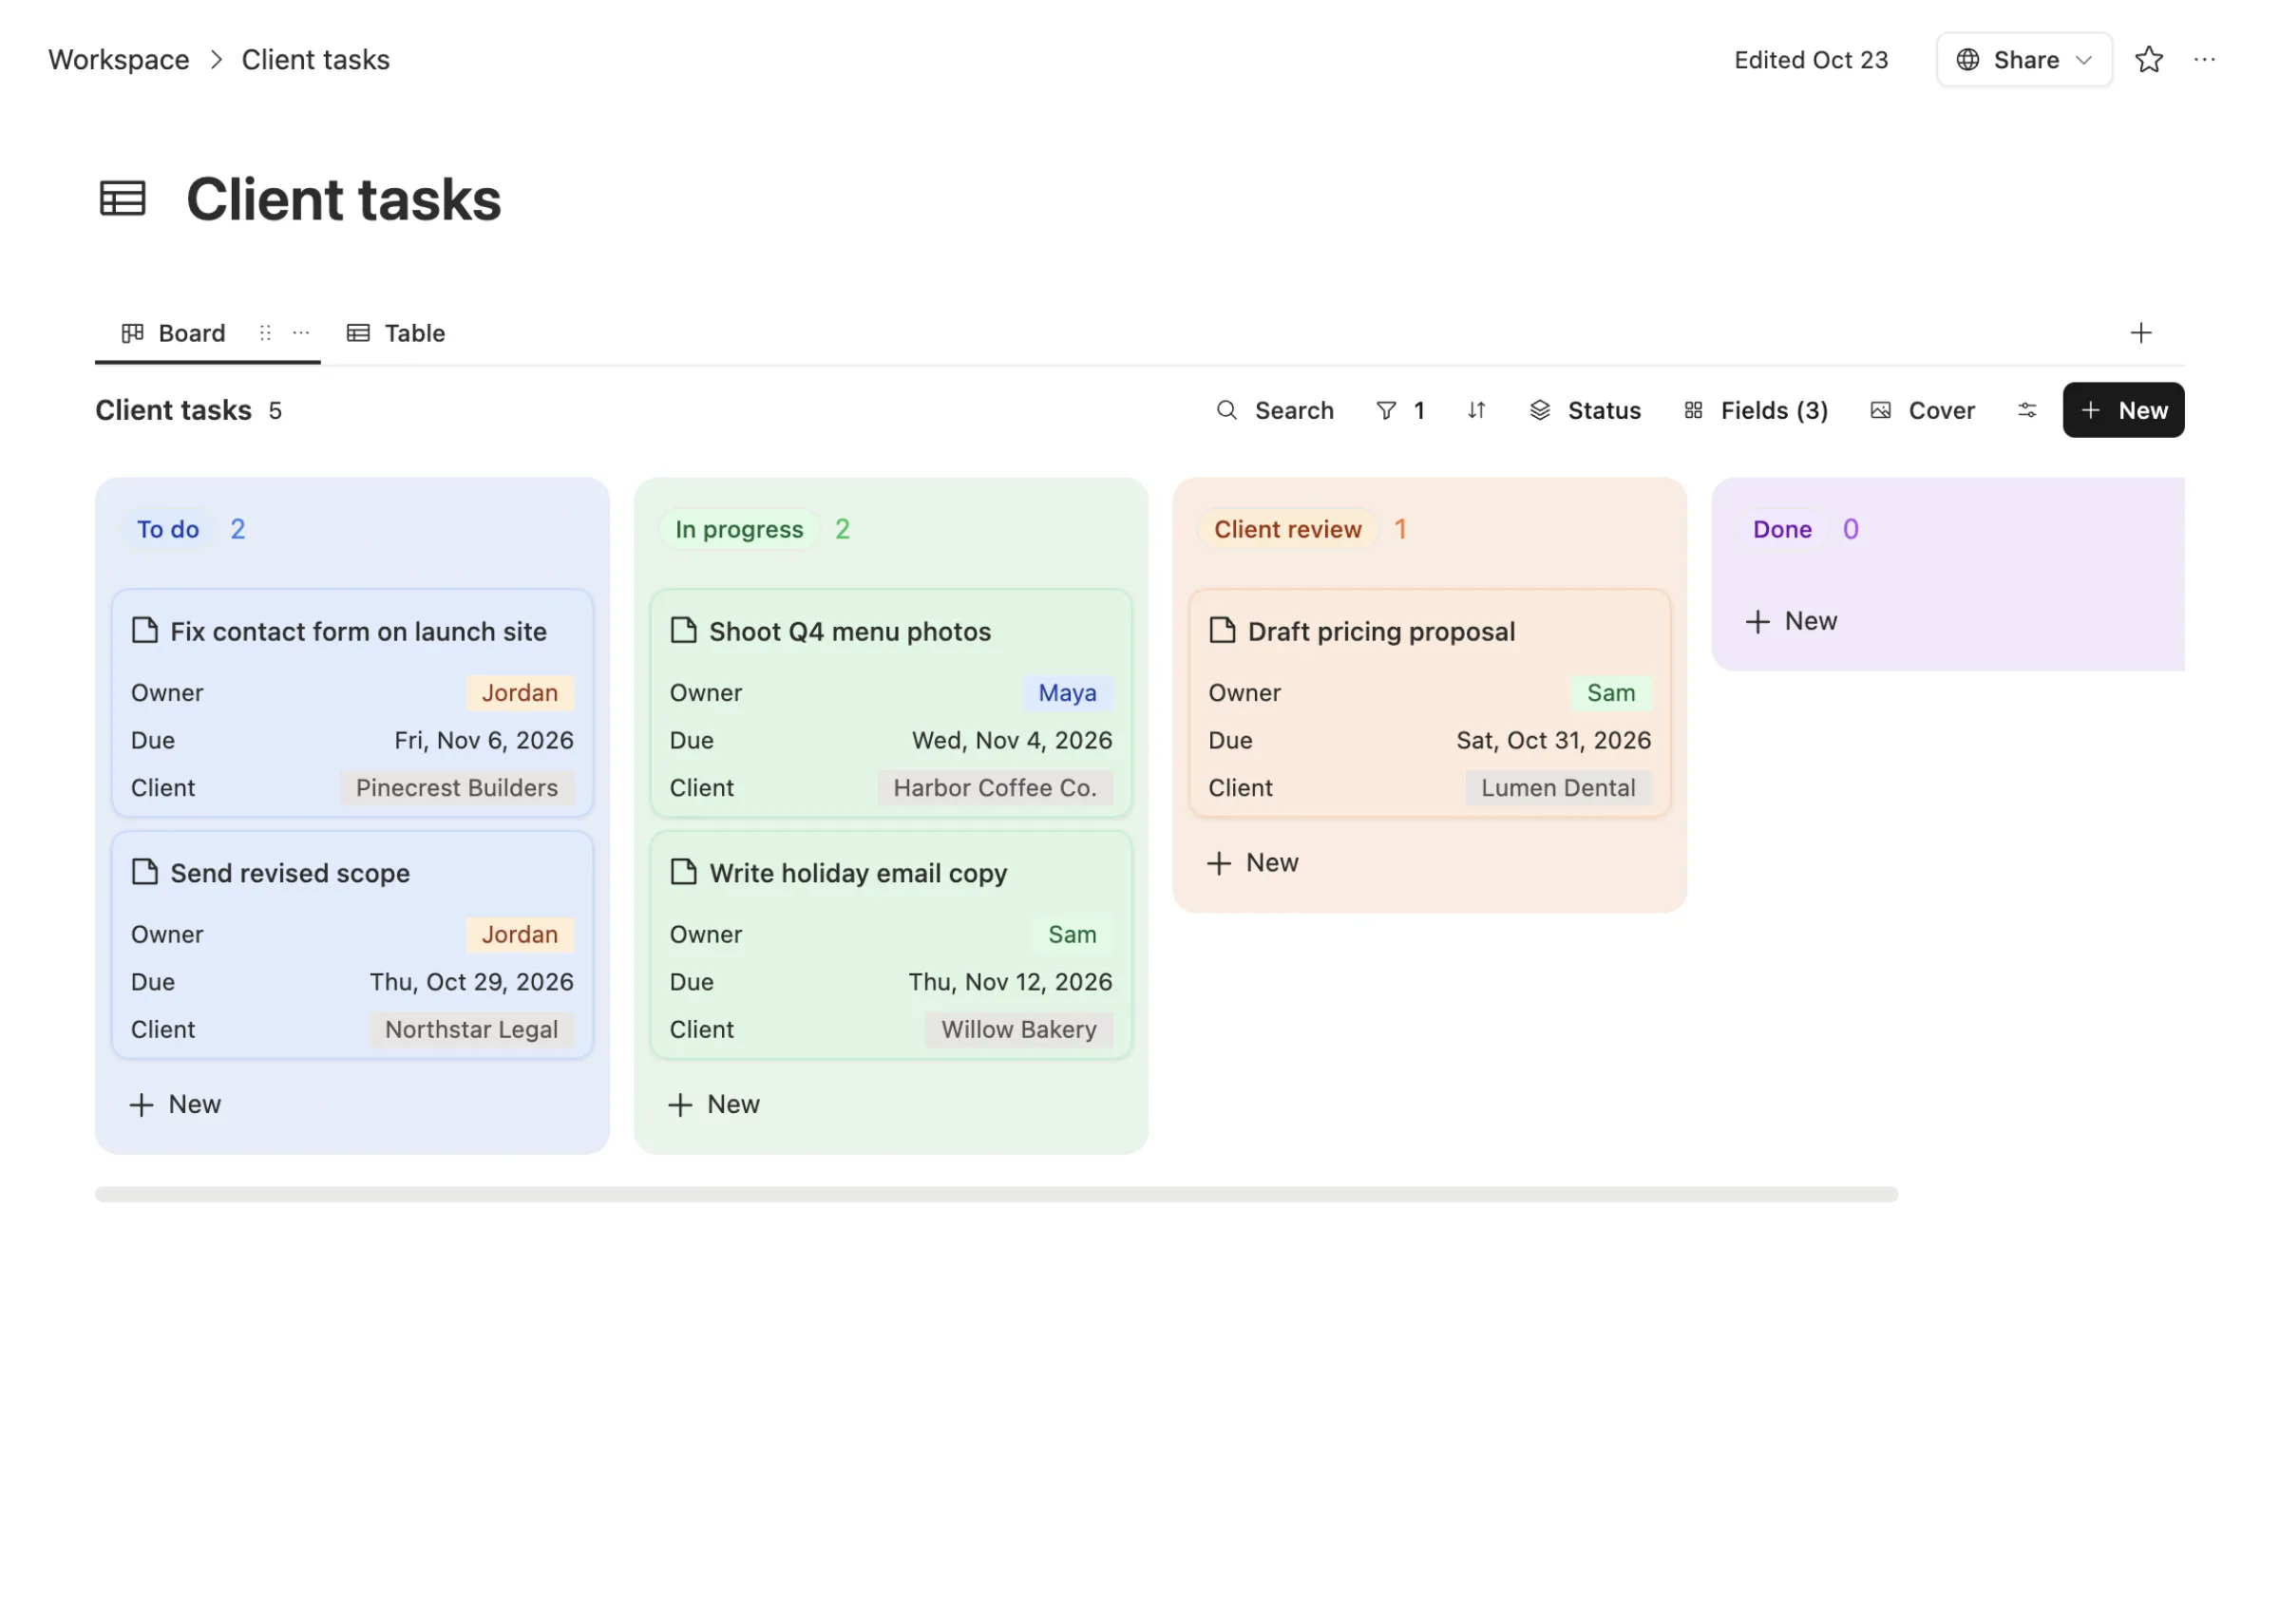Click due date Wed, Nov 4, 2026

[x=1012, y=740]
